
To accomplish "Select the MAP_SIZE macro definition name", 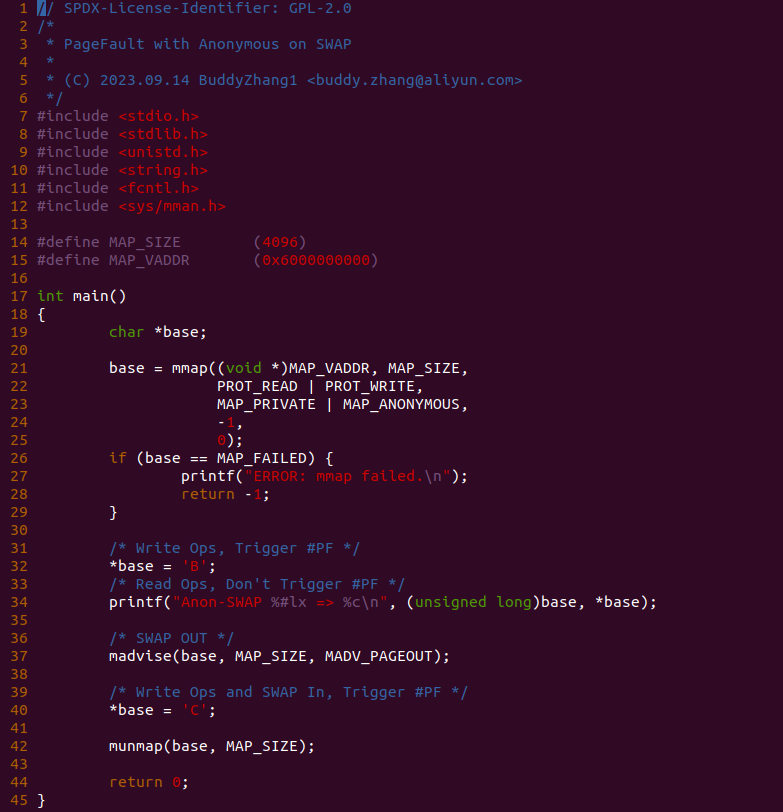I will coord(144,242).
